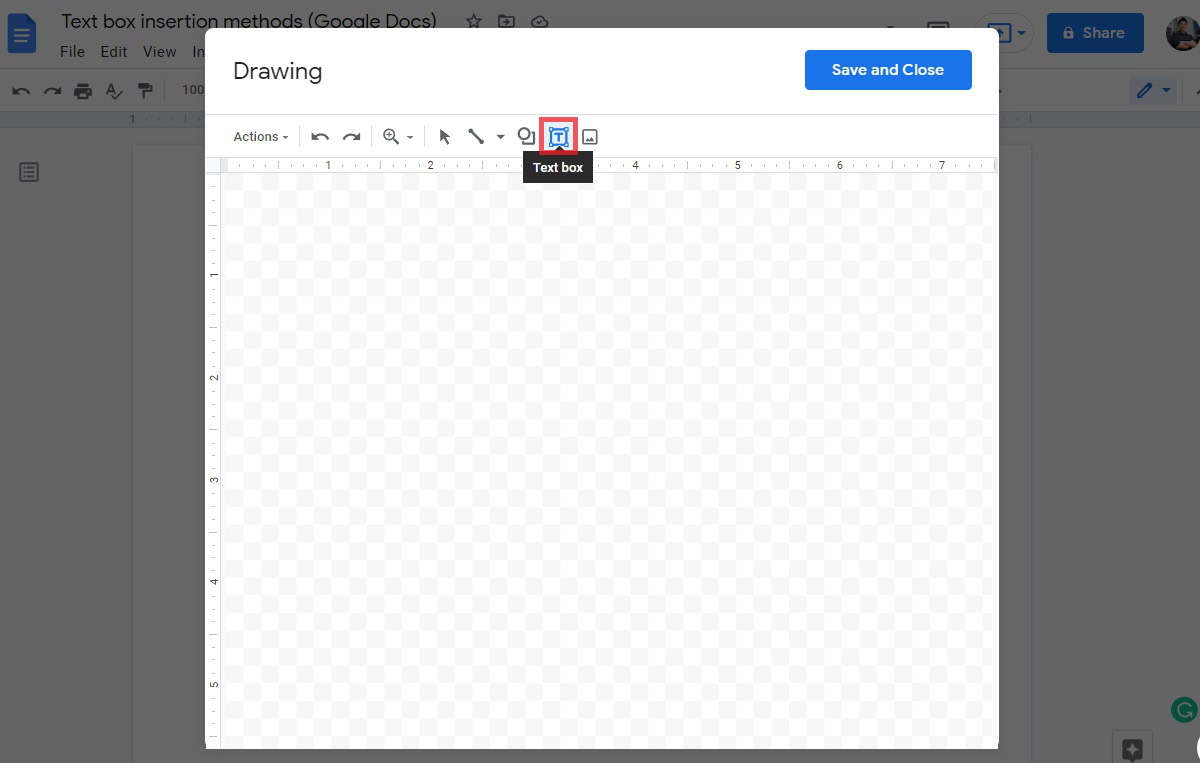Screen dimensions: 1200x763
Task: Click the Move to folder icon
Action: 507,22
